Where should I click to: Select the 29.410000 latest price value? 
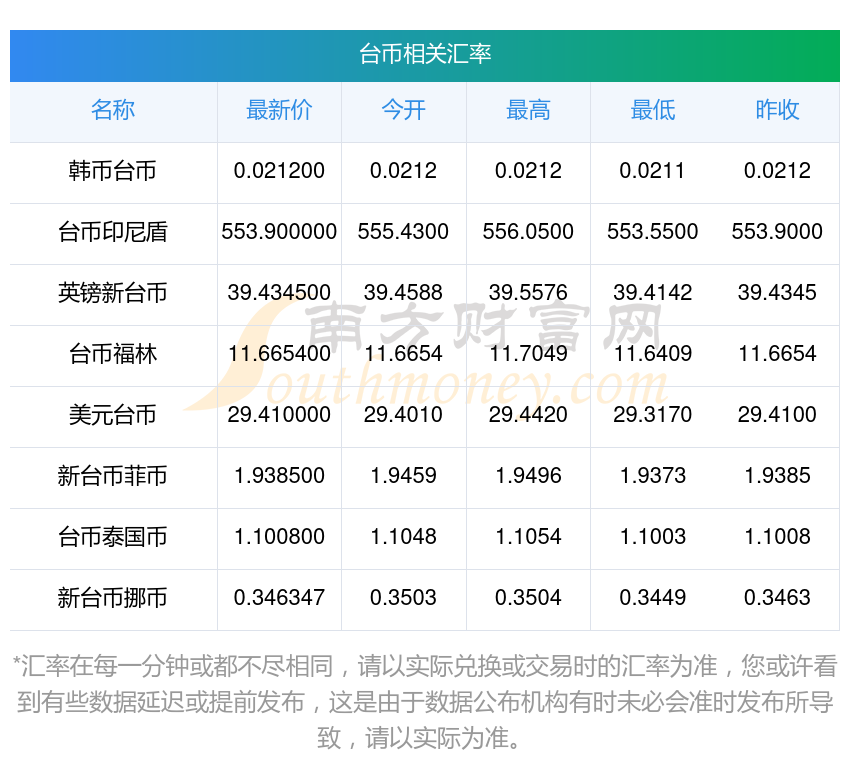(x=279, y=415)
